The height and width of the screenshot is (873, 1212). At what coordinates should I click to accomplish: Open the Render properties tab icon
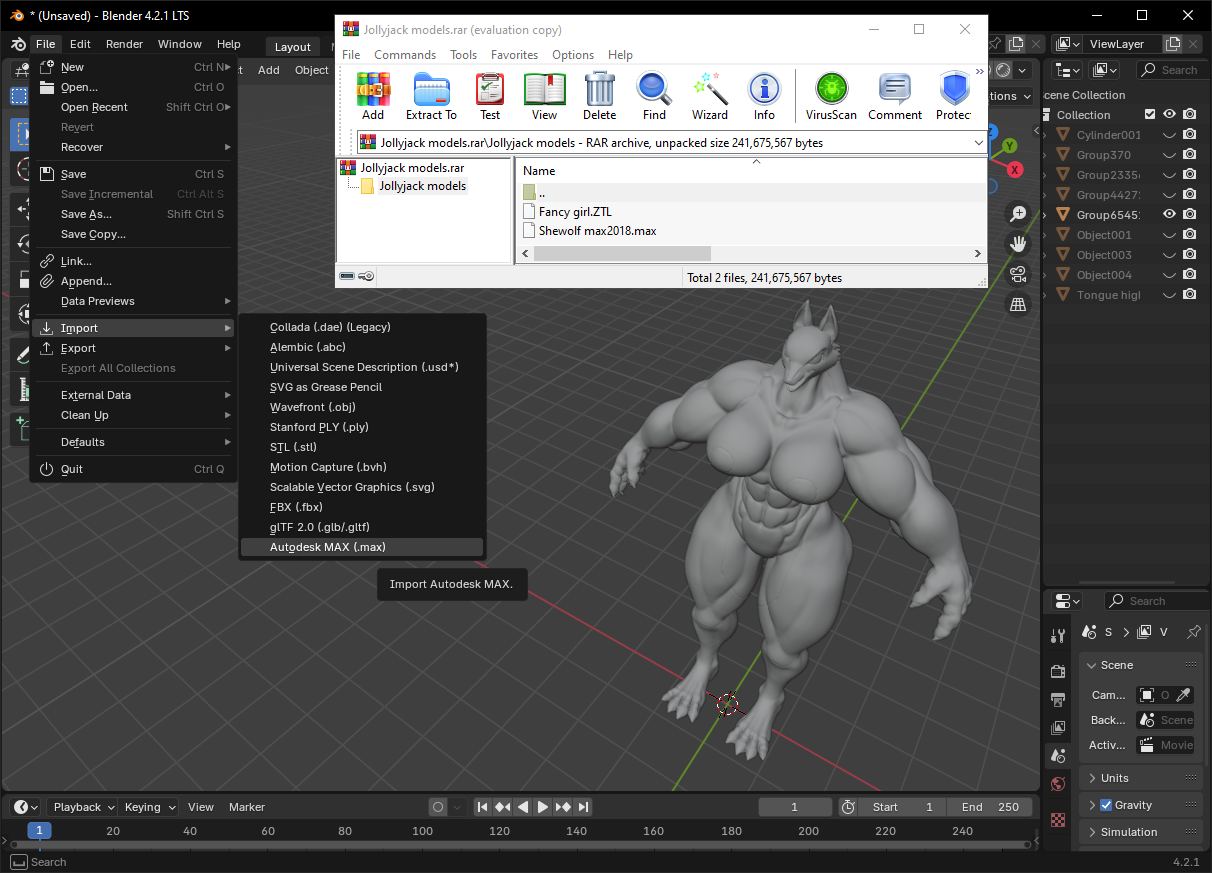click(x=1058, y=671)
